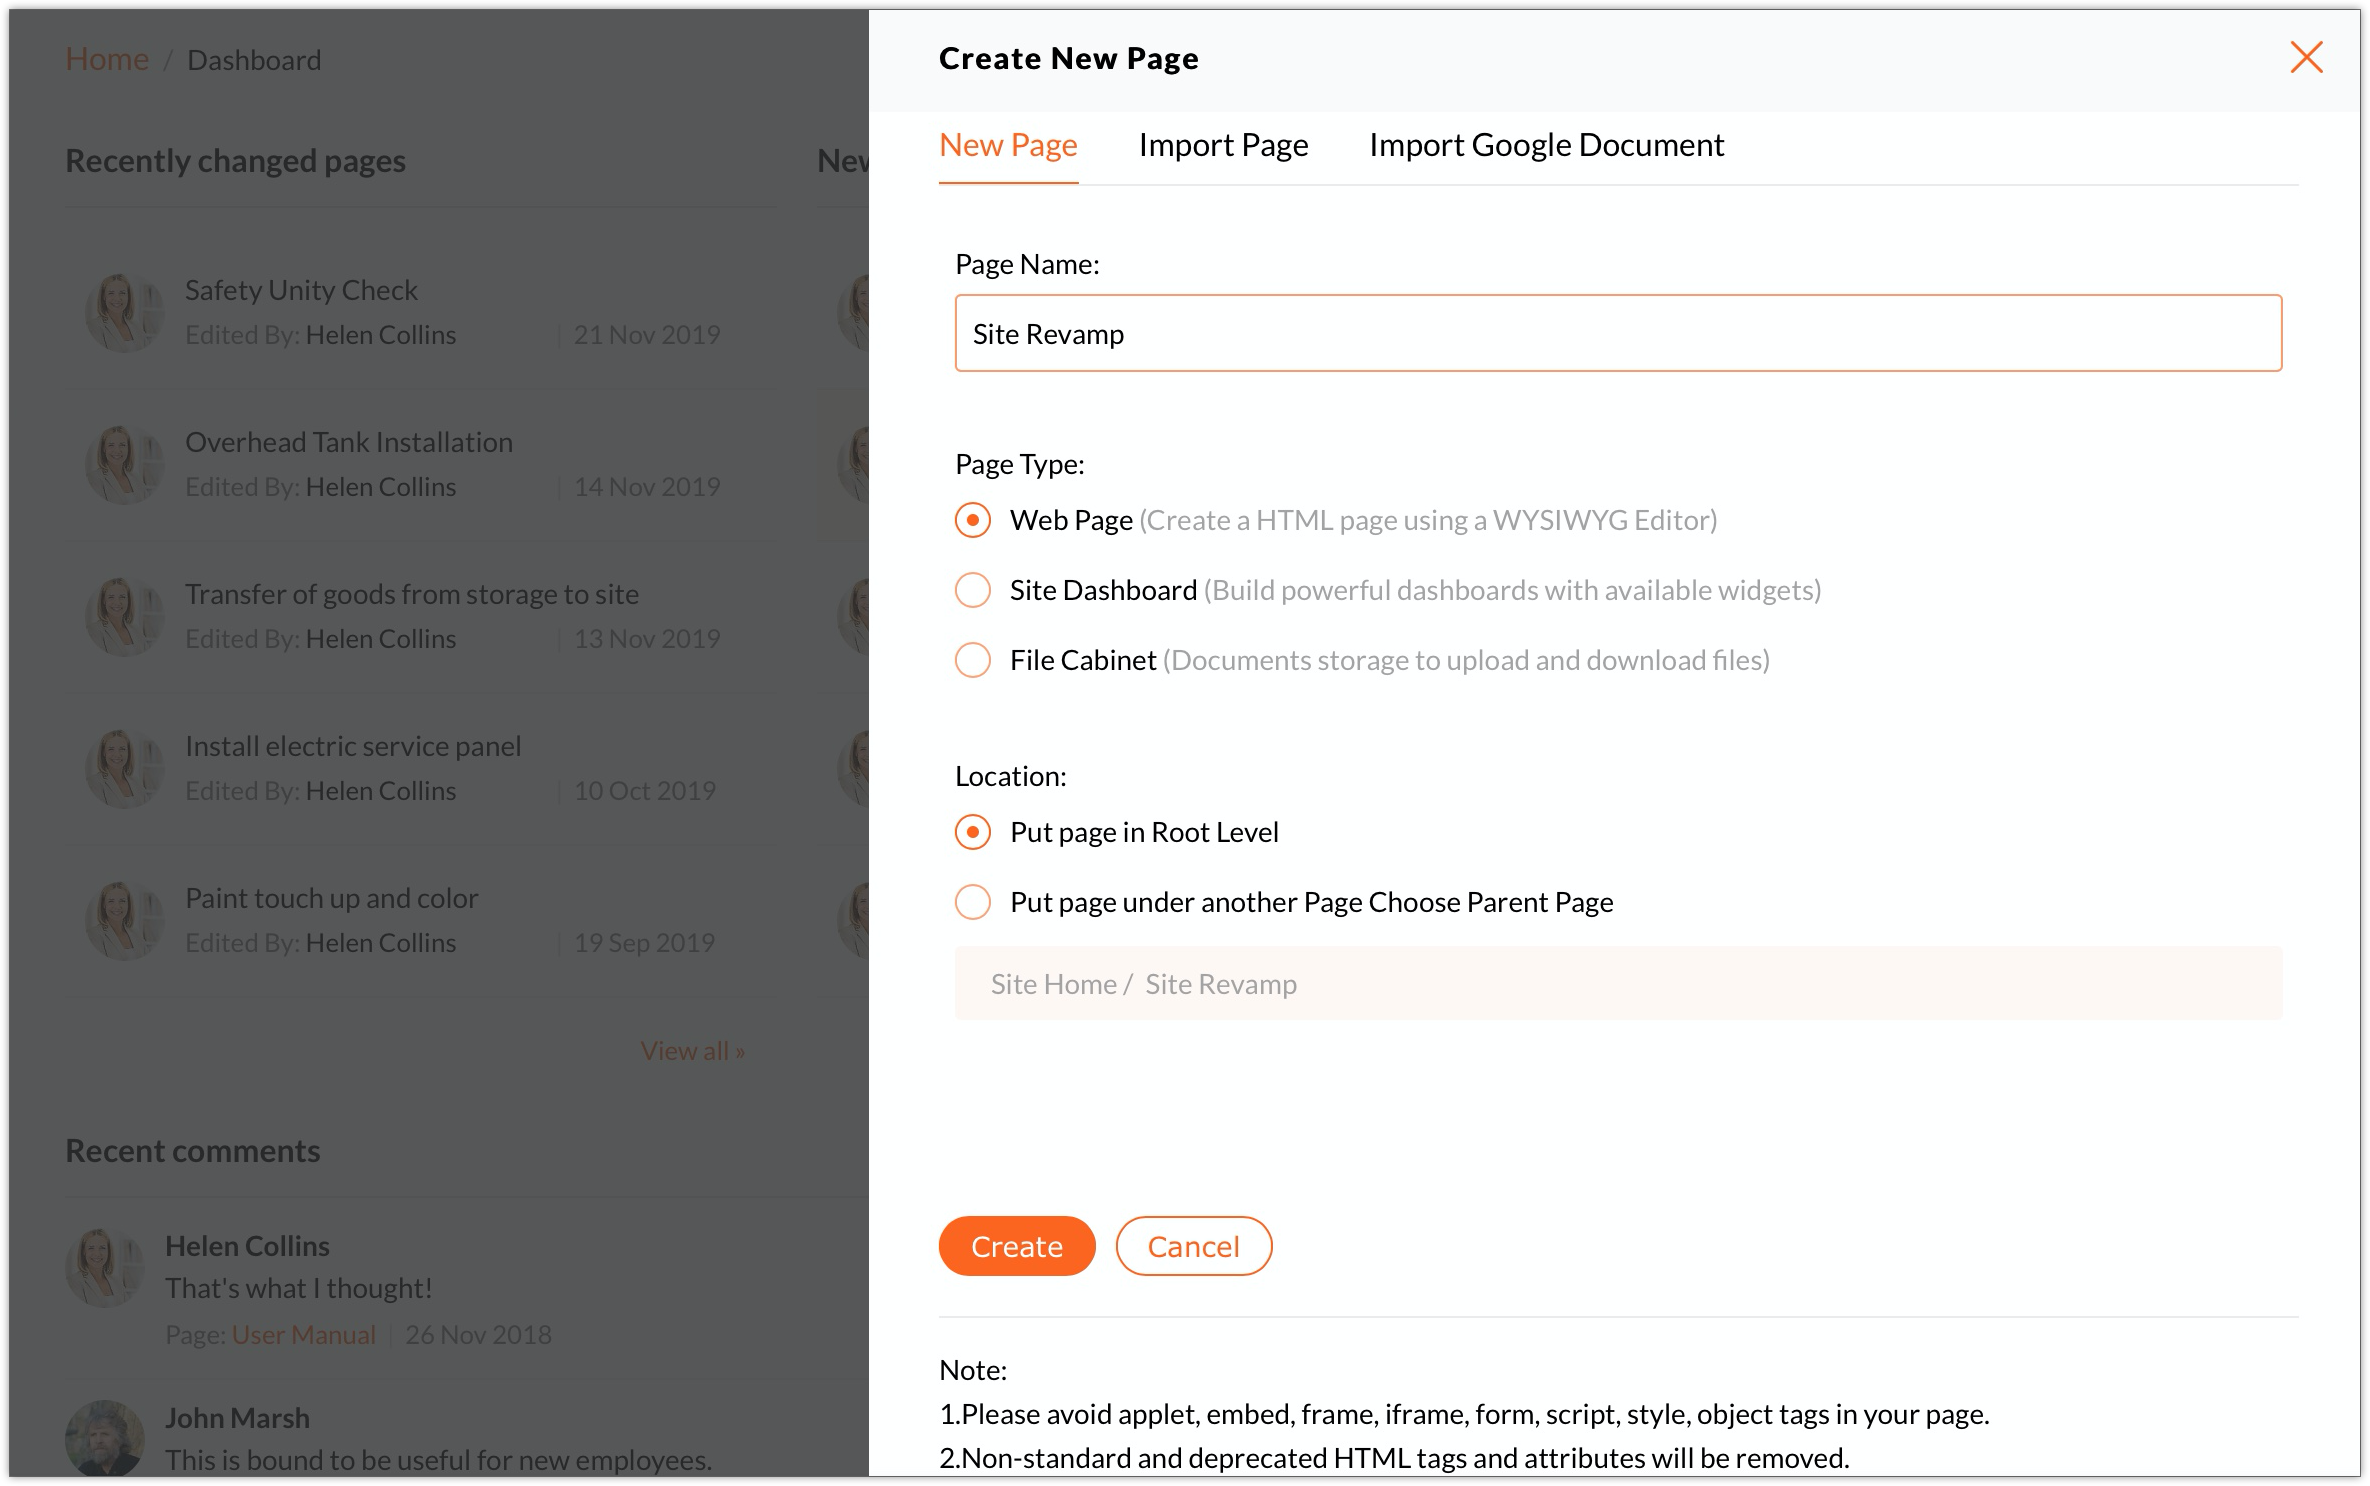
Task: Choose Put page under another Page
Action: tap(973, 902)
